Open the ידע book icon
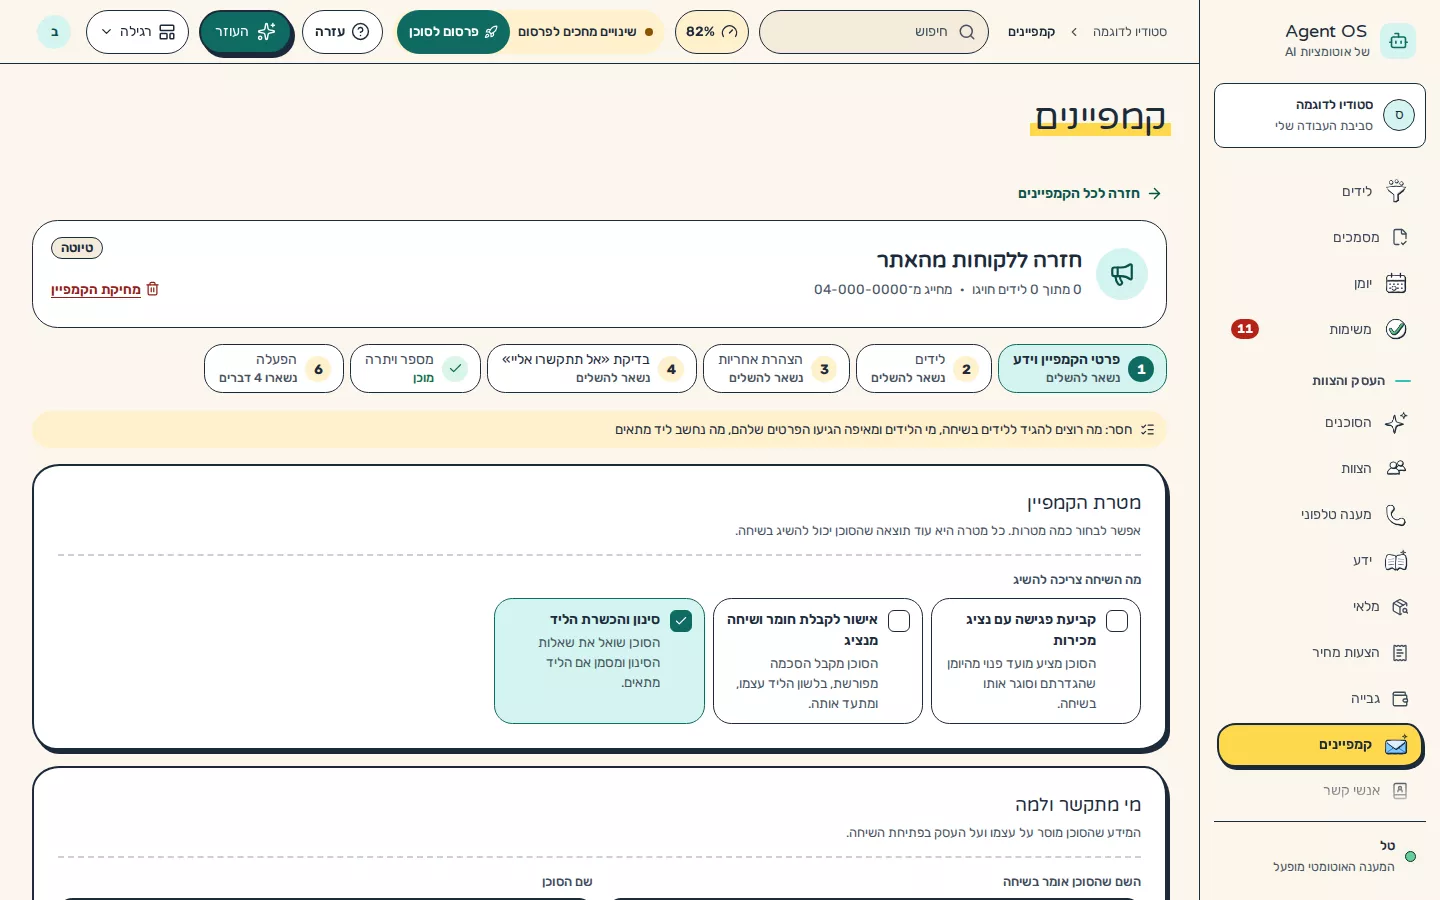 coord(1396,560)
